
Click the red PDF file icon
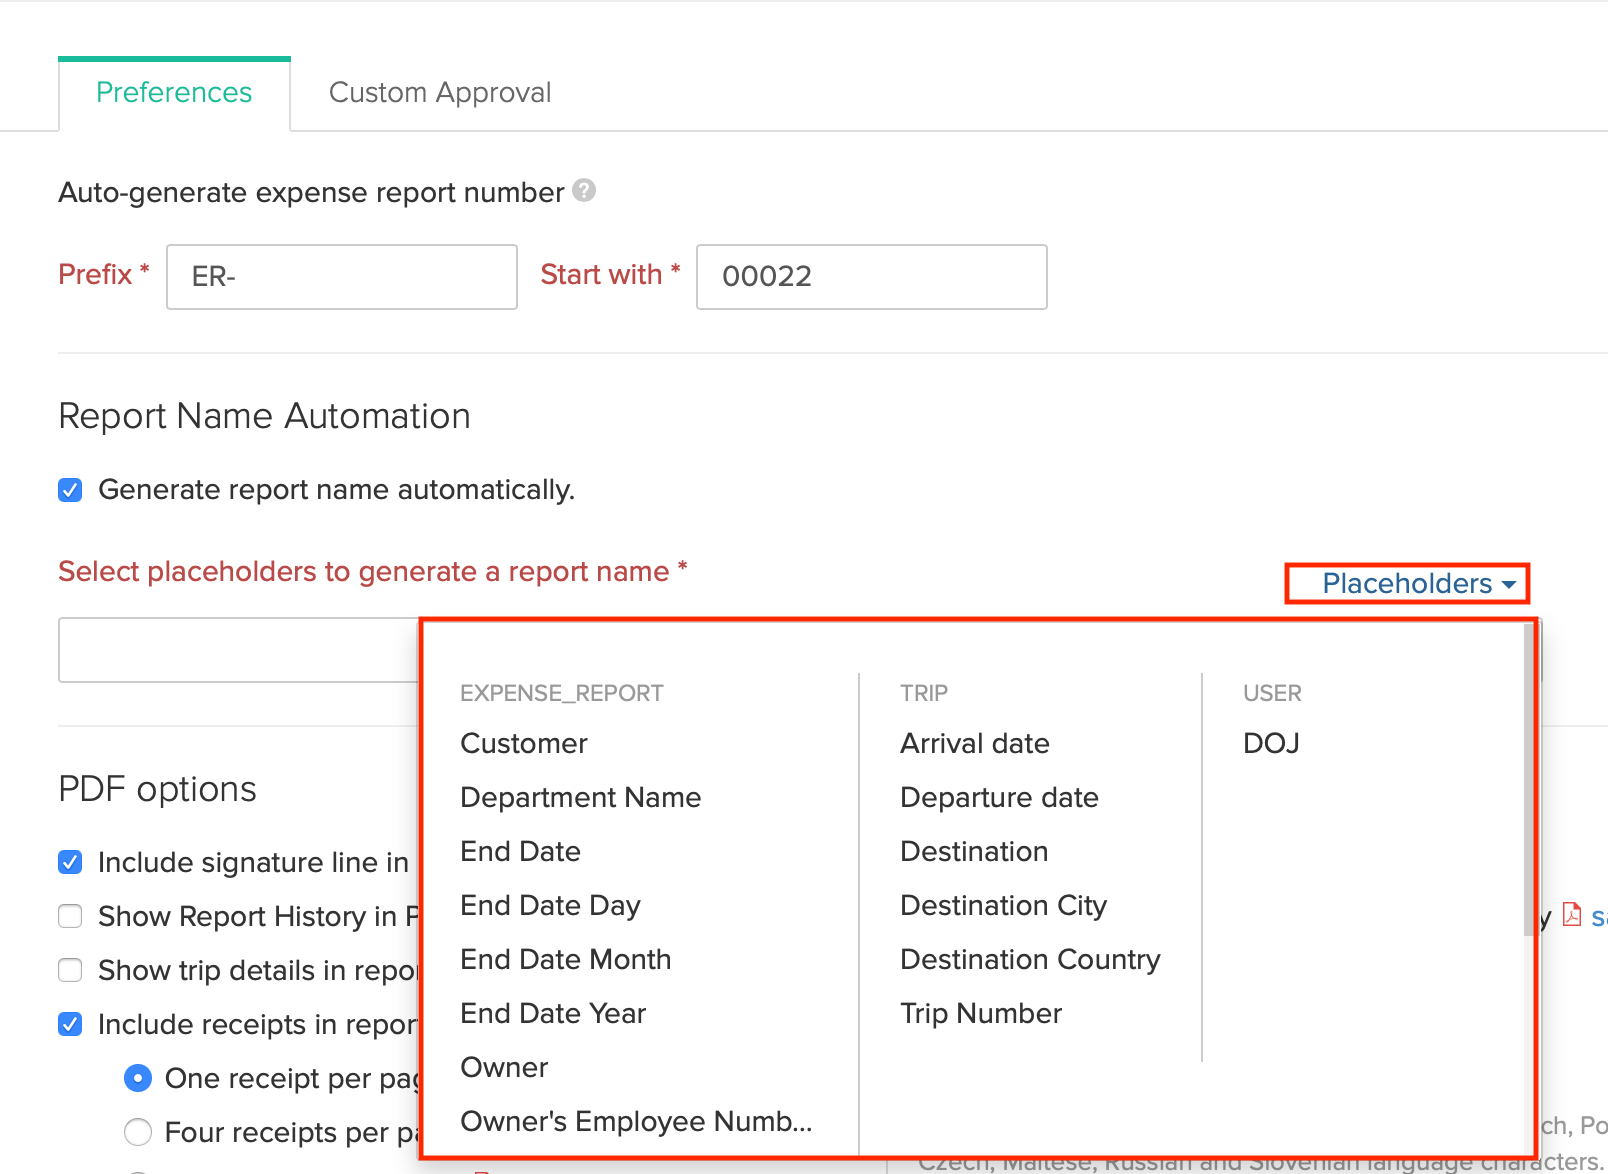tap(1572, 915)
